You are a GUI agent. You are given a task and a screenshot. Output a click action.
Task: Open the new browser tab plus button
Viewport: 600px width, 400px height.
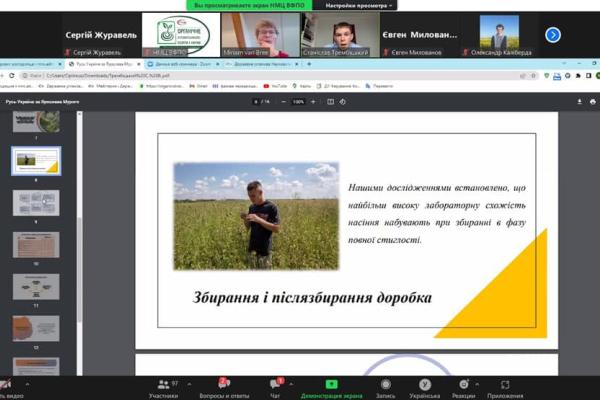309,64
